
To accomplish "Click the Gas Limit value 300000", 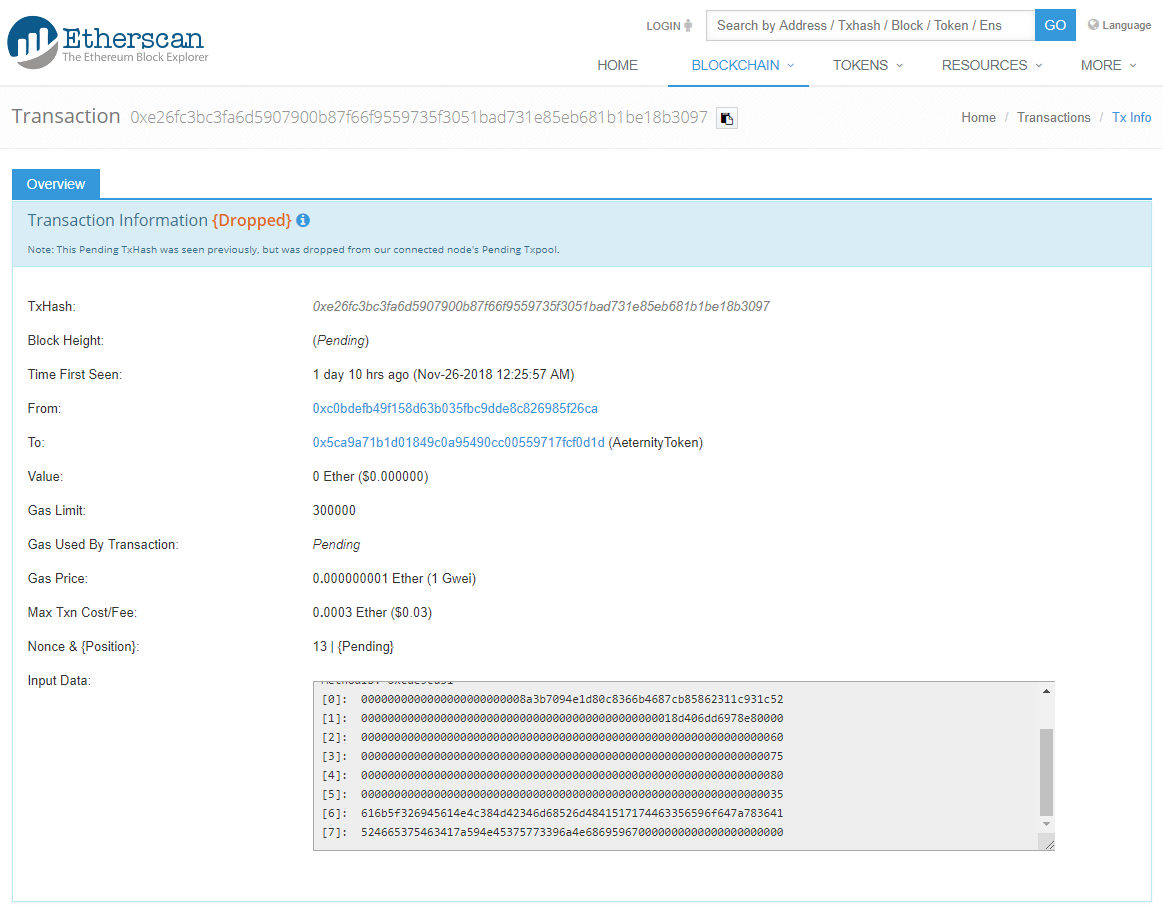I will pyautogui.click(x=334, y=510).
